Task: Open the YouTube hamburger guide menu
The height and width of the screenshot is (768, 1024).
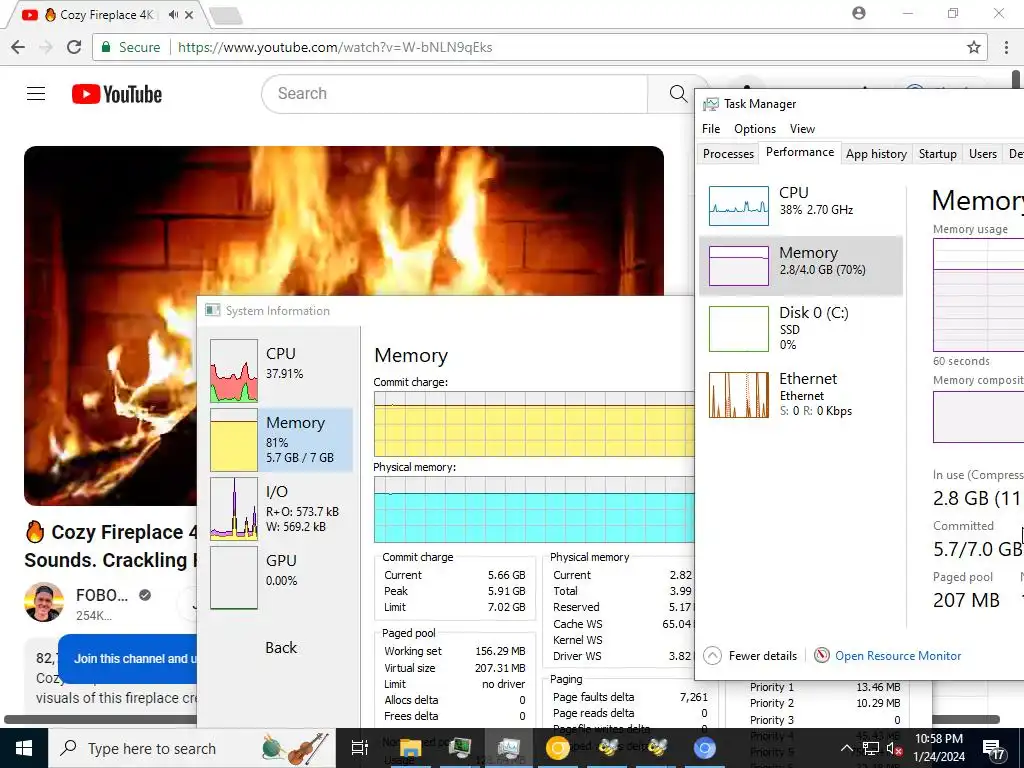Action: [x=36, y=94]
